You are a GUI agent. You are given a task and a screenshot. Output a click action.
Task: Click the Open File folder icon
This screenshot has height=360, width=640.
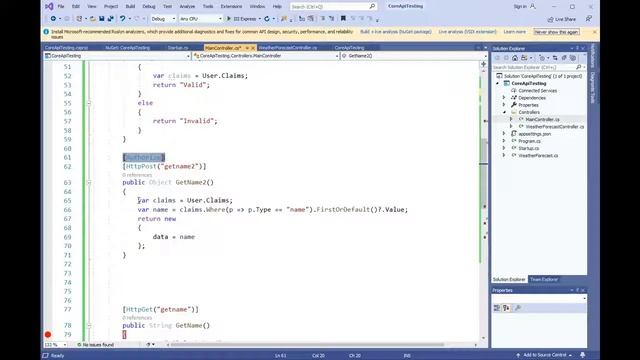pyautogui.click(x=93, y=19)
